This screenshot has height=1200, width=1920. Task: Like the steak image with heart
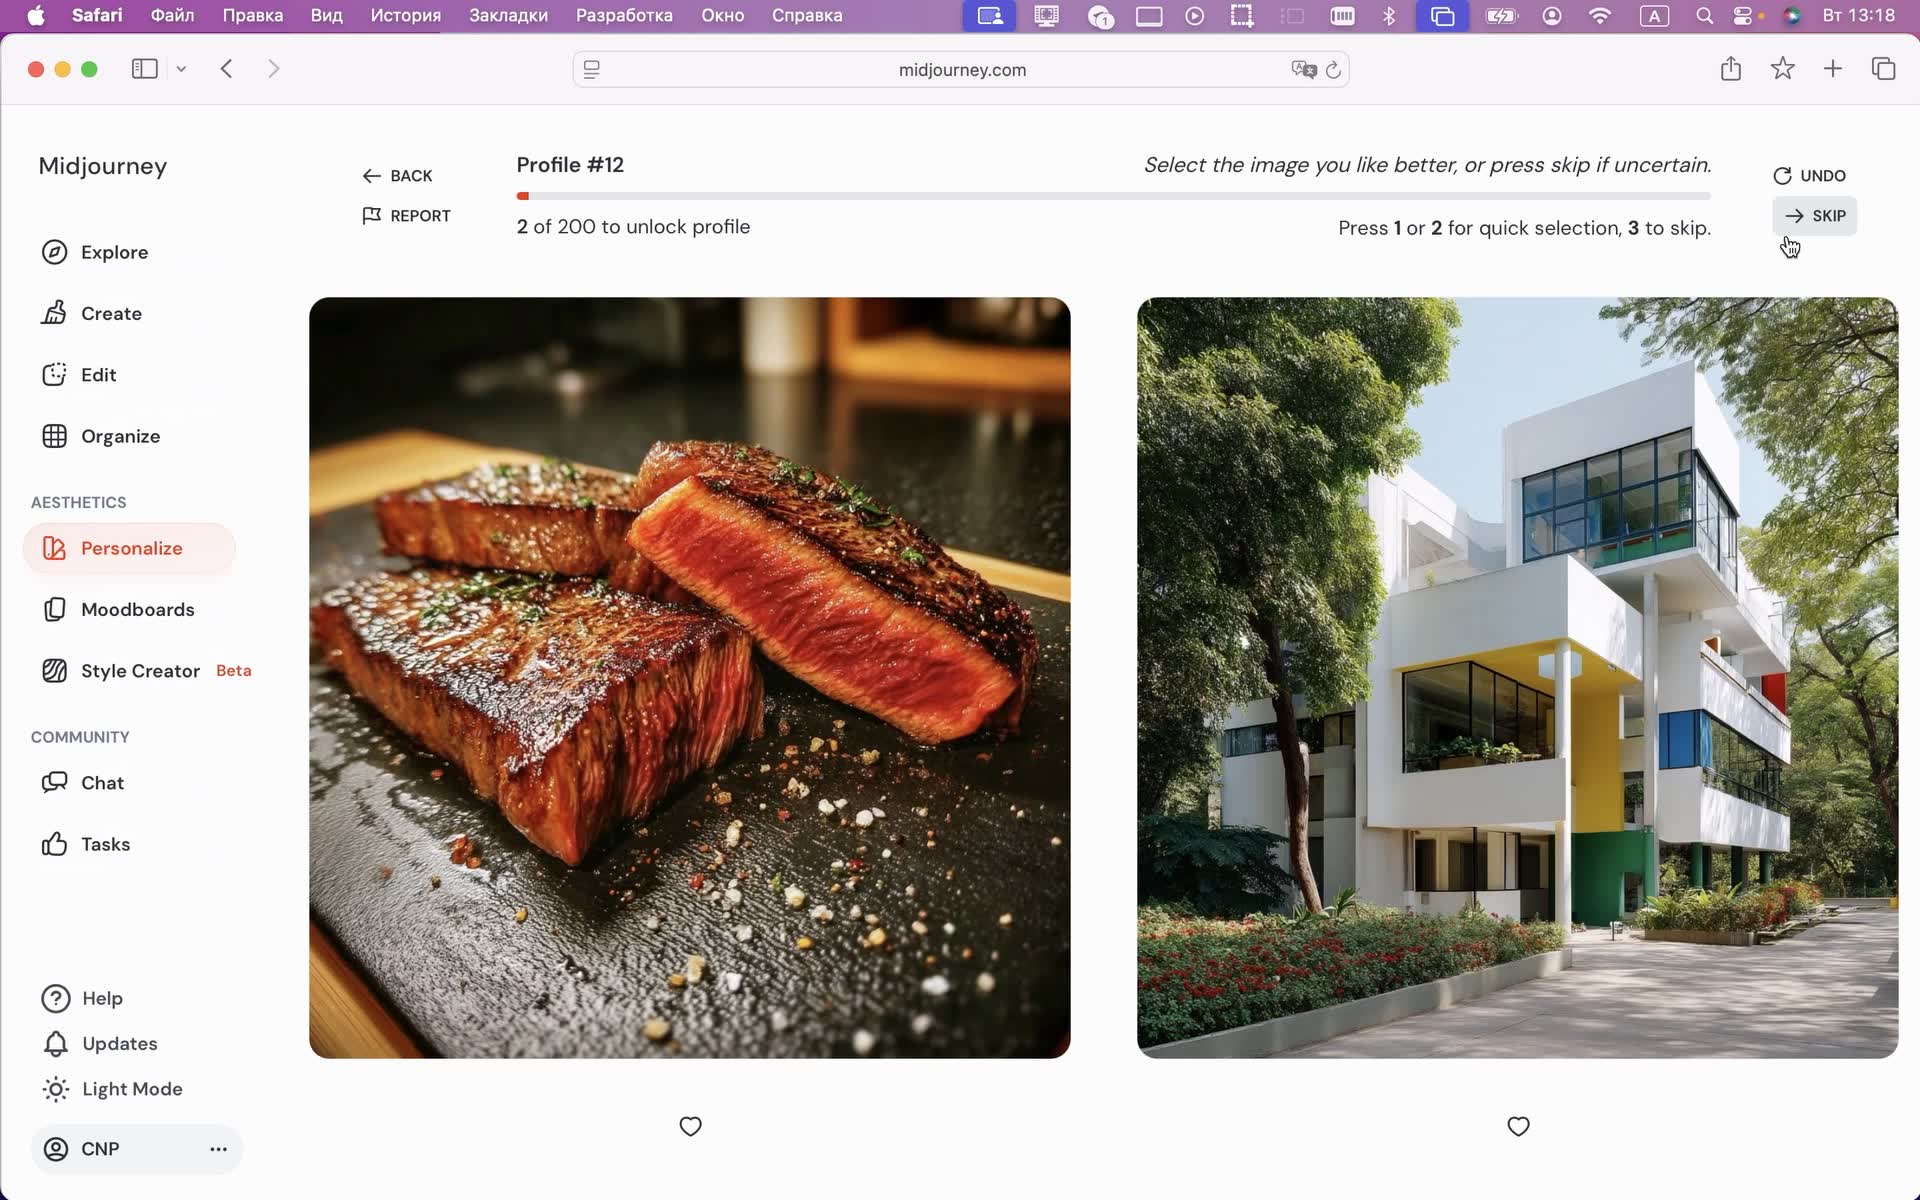click(x=690, y=1126)
